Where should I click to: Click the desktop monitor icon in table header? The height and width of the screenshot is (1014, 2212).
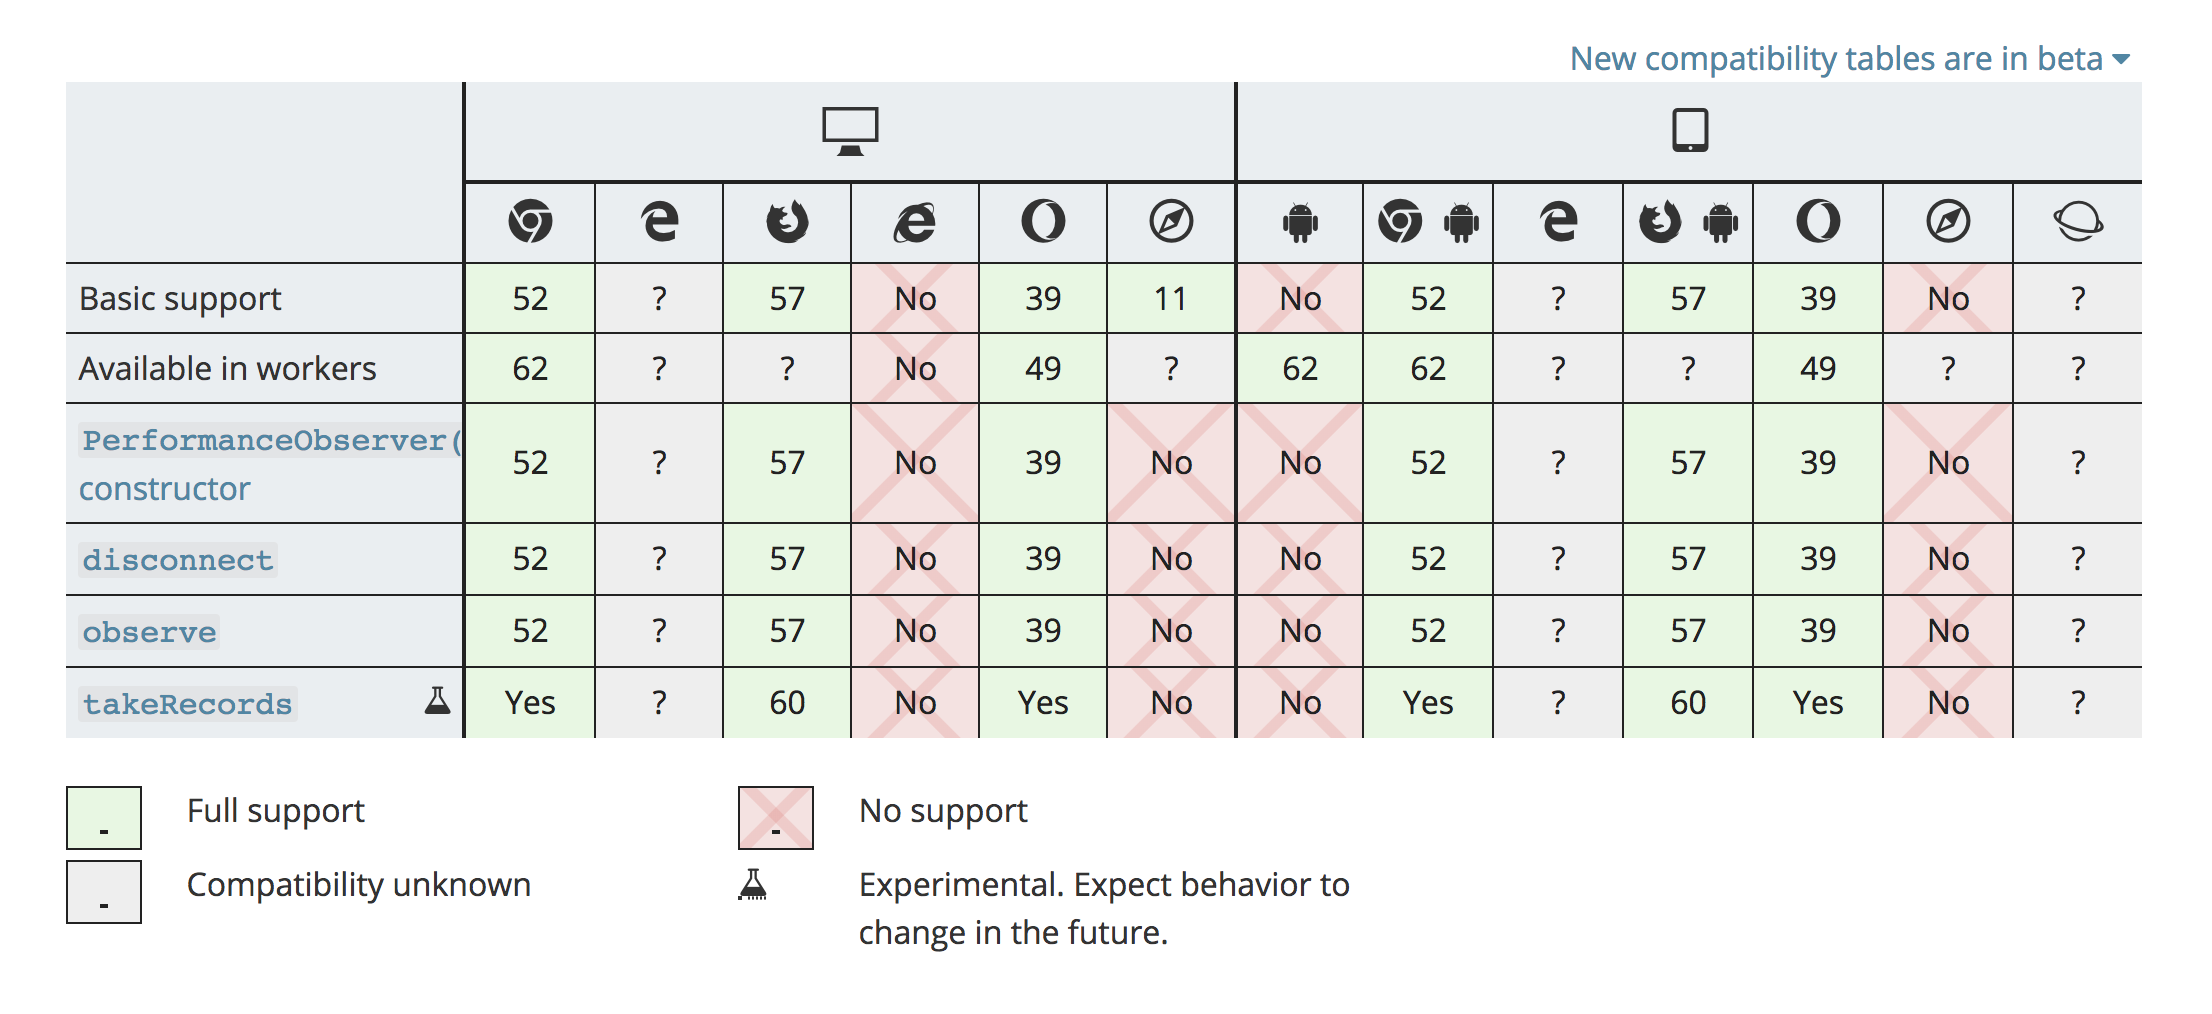click(850, 131)
